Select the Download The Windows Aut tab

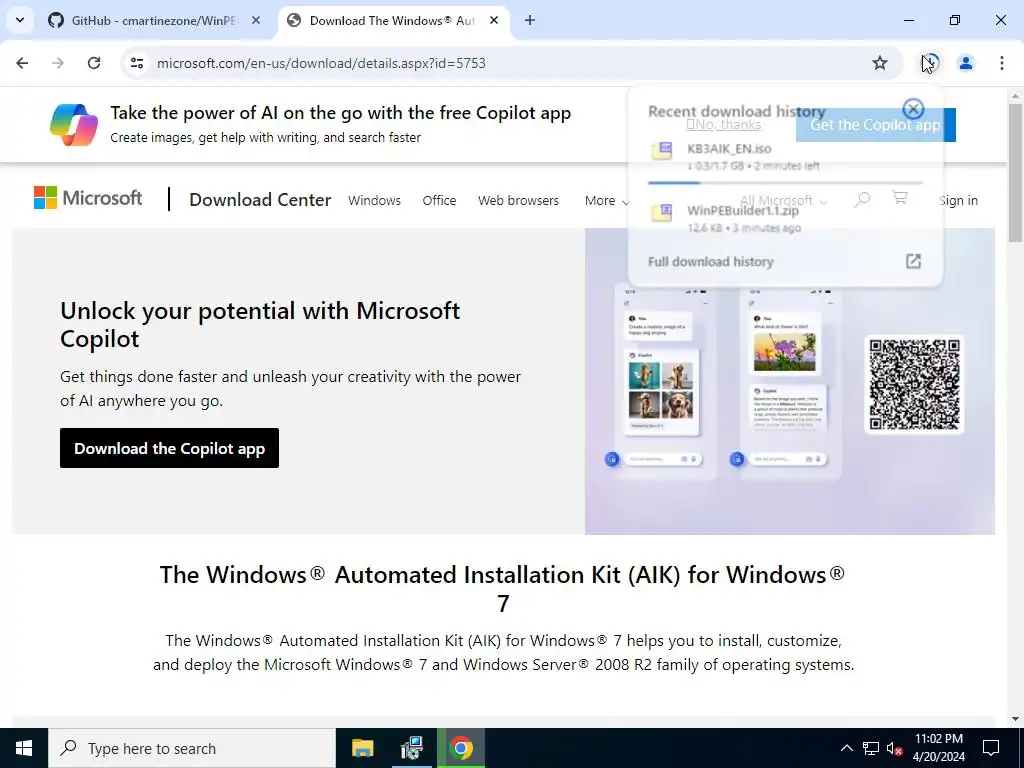tap(392, 20)
